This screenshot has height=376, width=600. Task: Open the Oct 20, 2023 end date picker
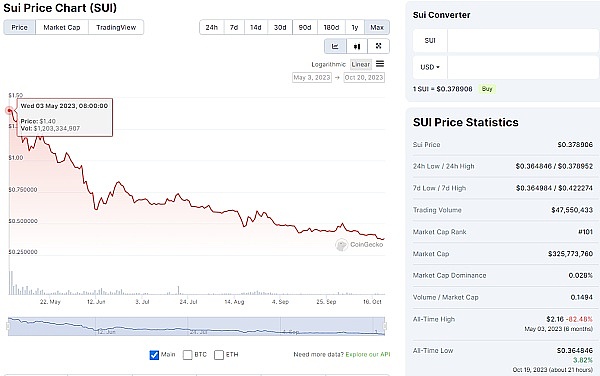coord(364,77)
